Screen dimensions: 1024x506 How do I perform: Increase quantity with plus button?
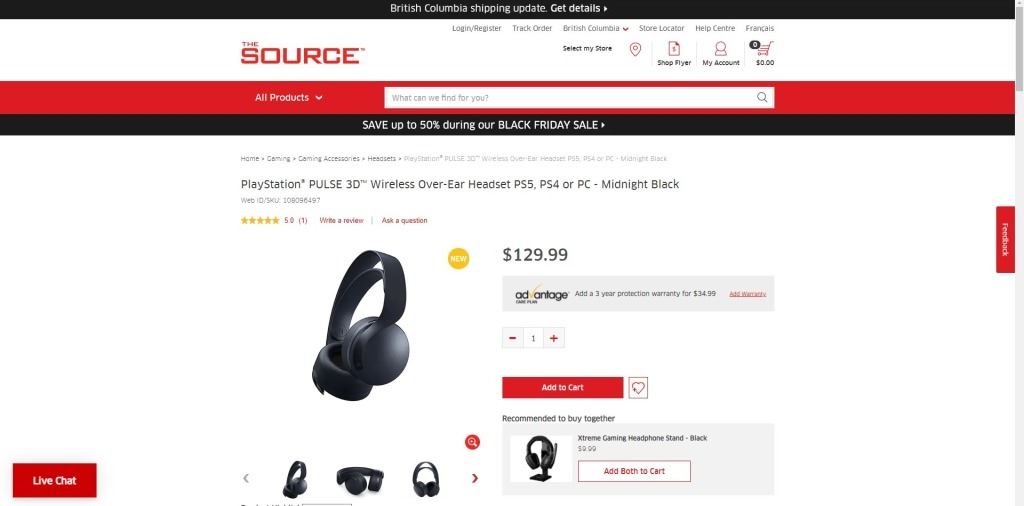pos(554,338)
